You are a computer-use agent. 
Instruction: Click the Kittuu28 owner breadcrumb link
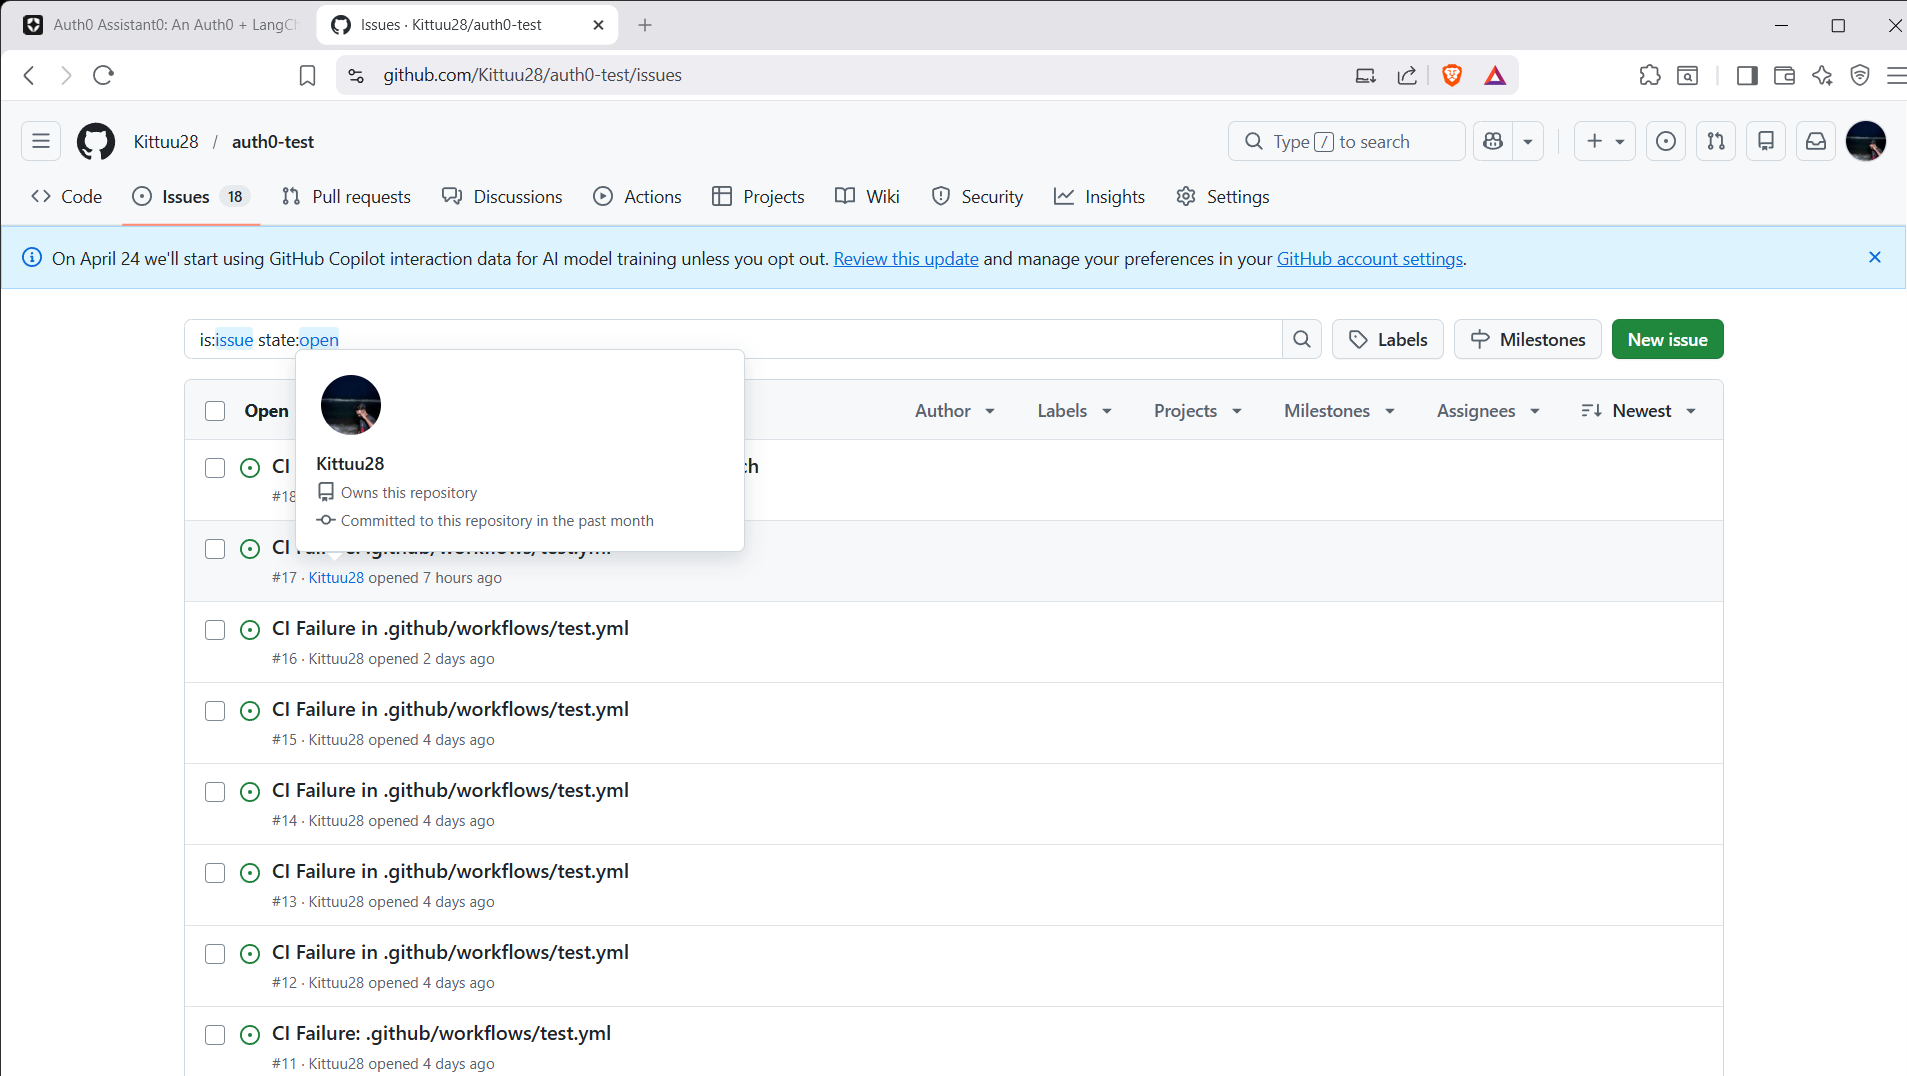click(166, 142)
